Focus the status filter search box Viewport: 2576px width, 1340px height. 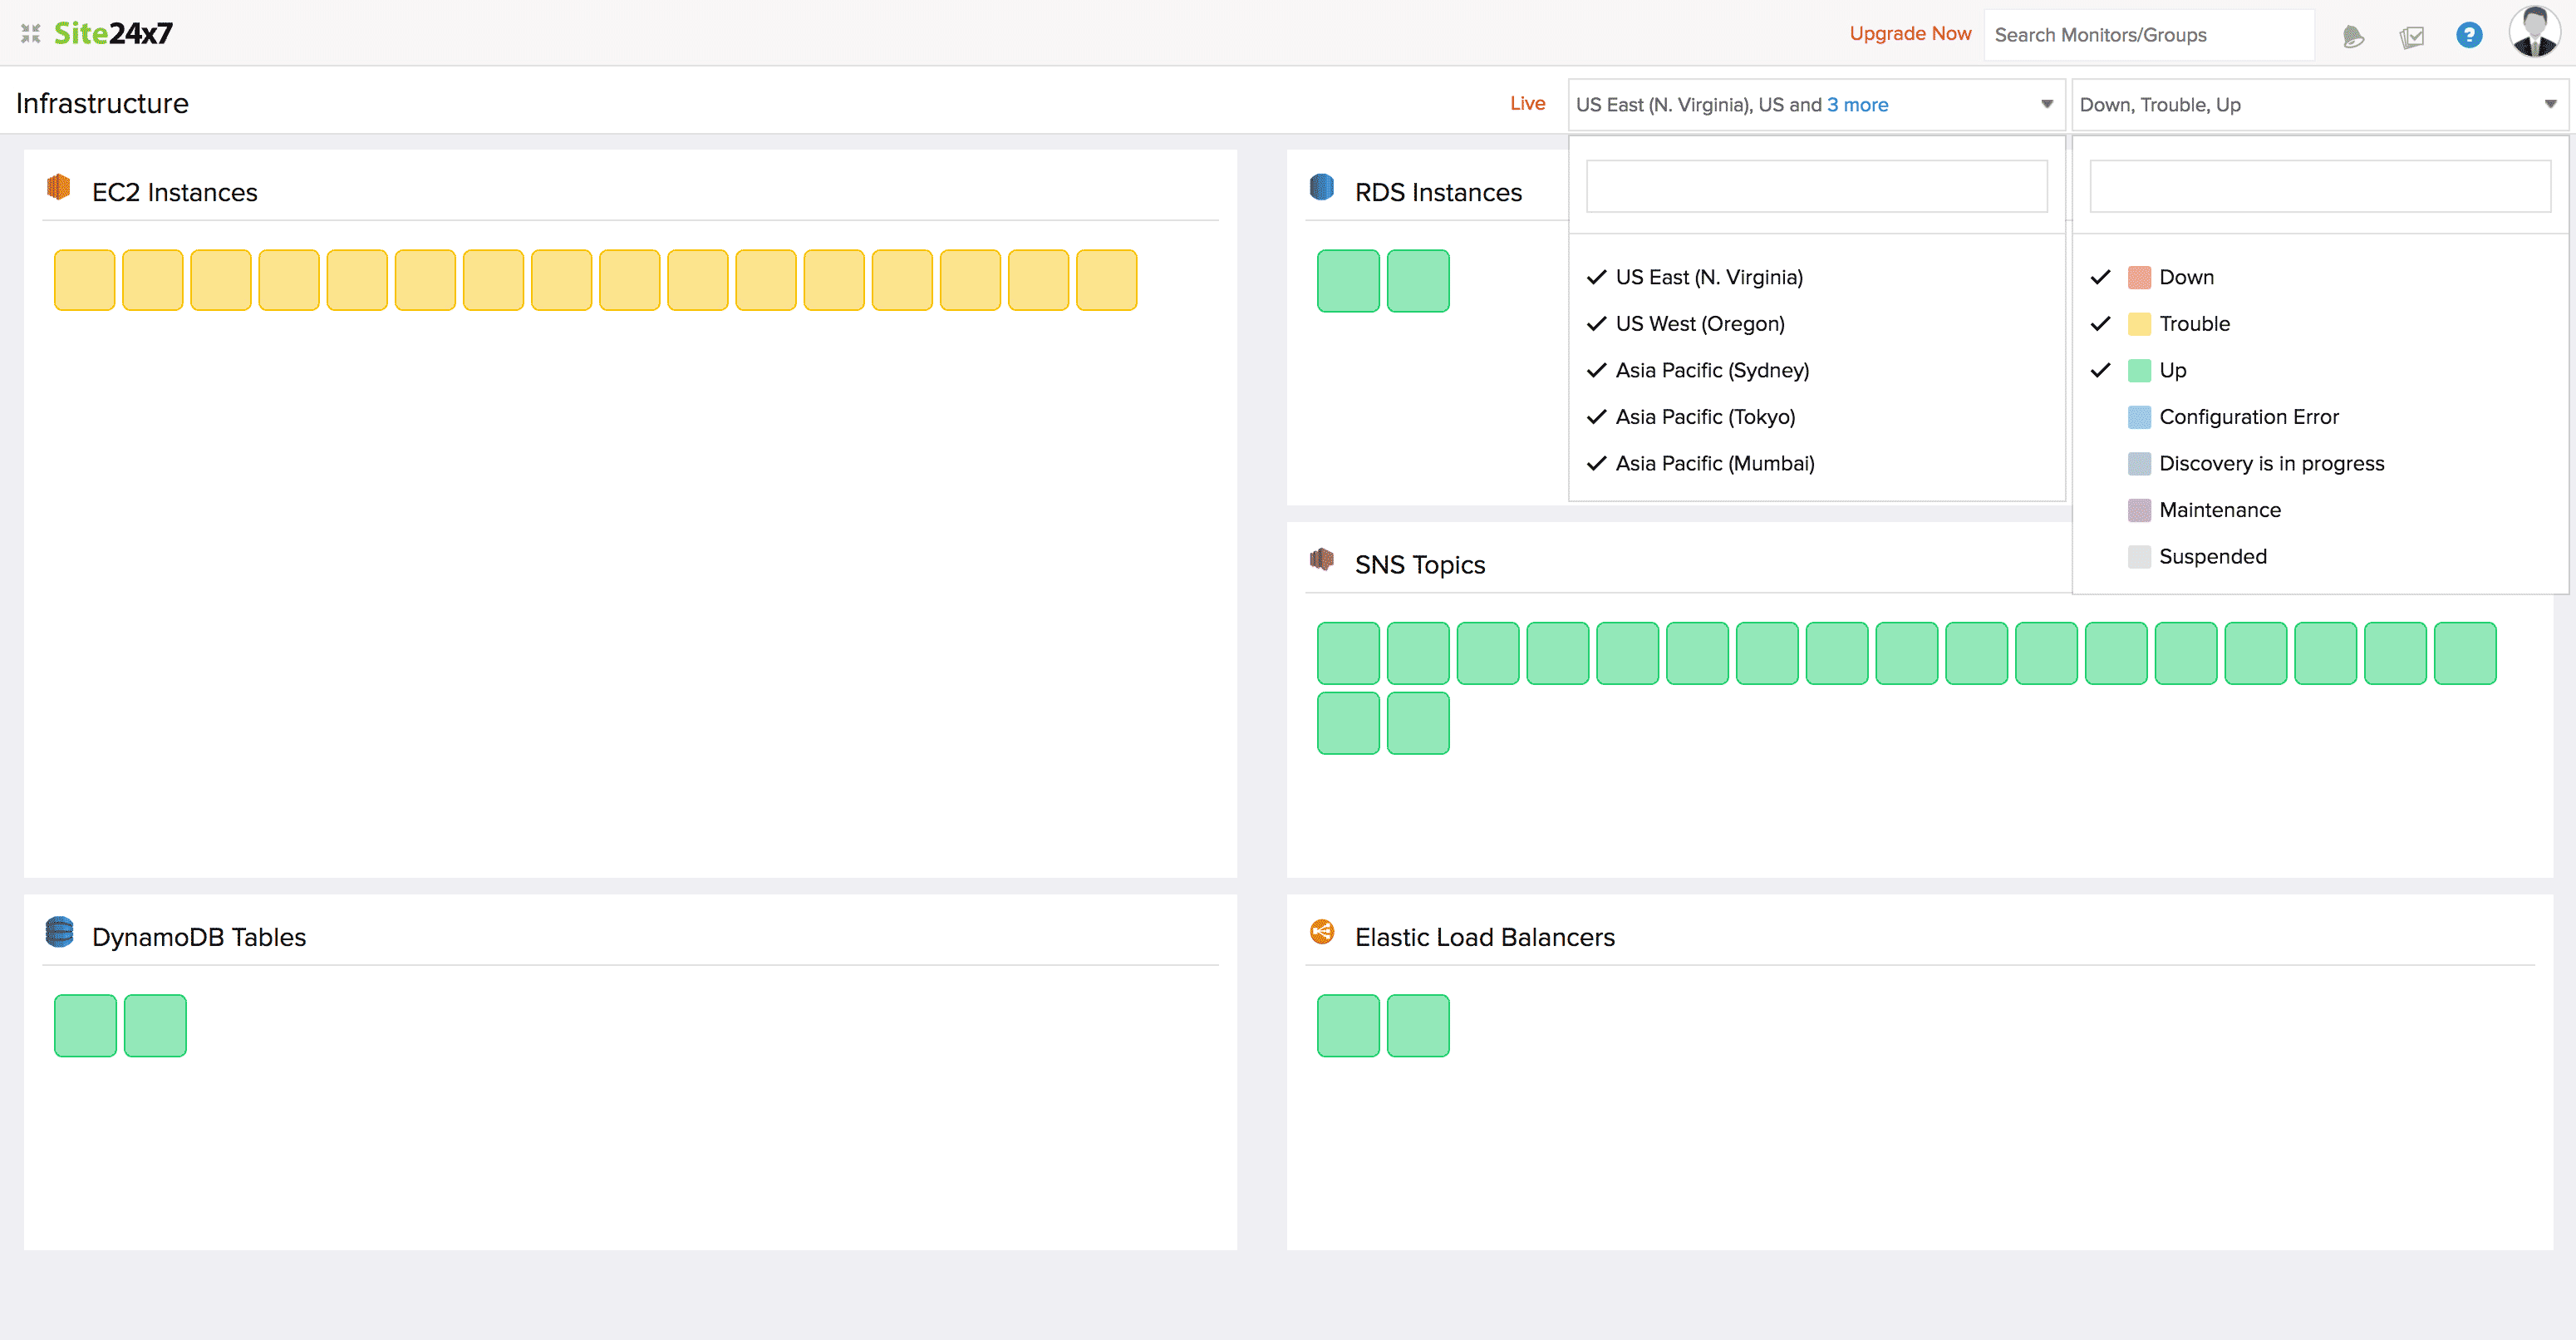point(2319,186)
